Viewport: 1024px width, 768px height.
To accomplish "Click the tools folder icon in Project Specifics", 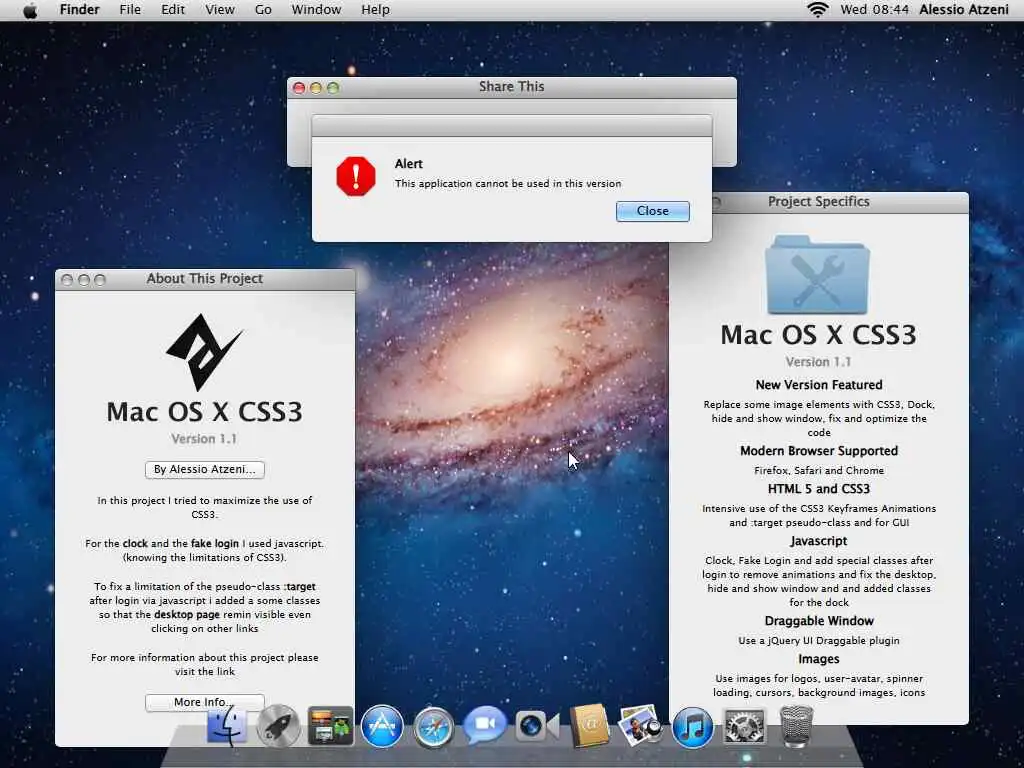I will [x=818, y=275].
